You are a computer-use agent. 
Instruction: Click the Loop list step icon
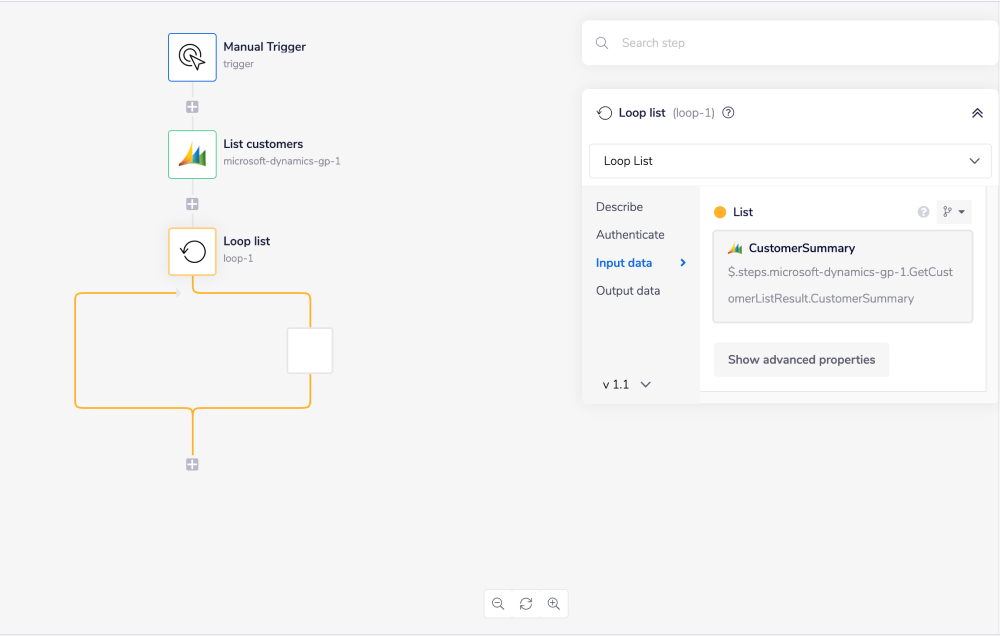coord(192,251)
